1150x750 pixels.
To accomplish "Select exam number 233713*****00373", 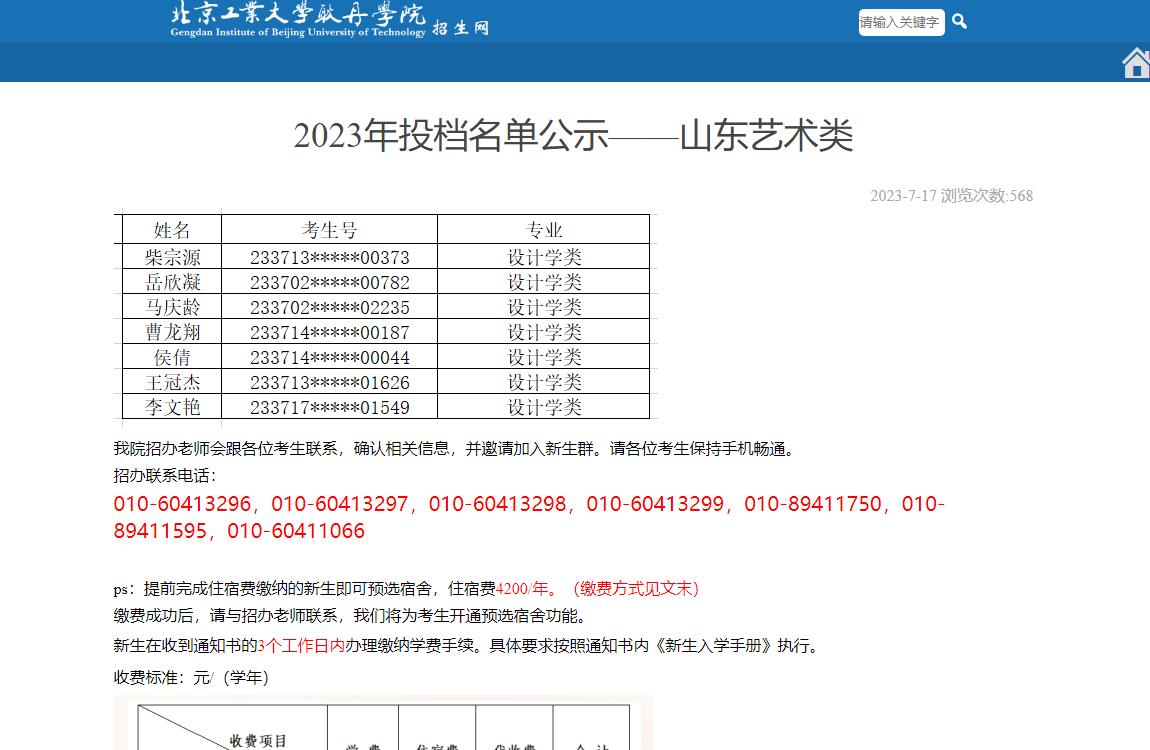I will tap(329, 257).
